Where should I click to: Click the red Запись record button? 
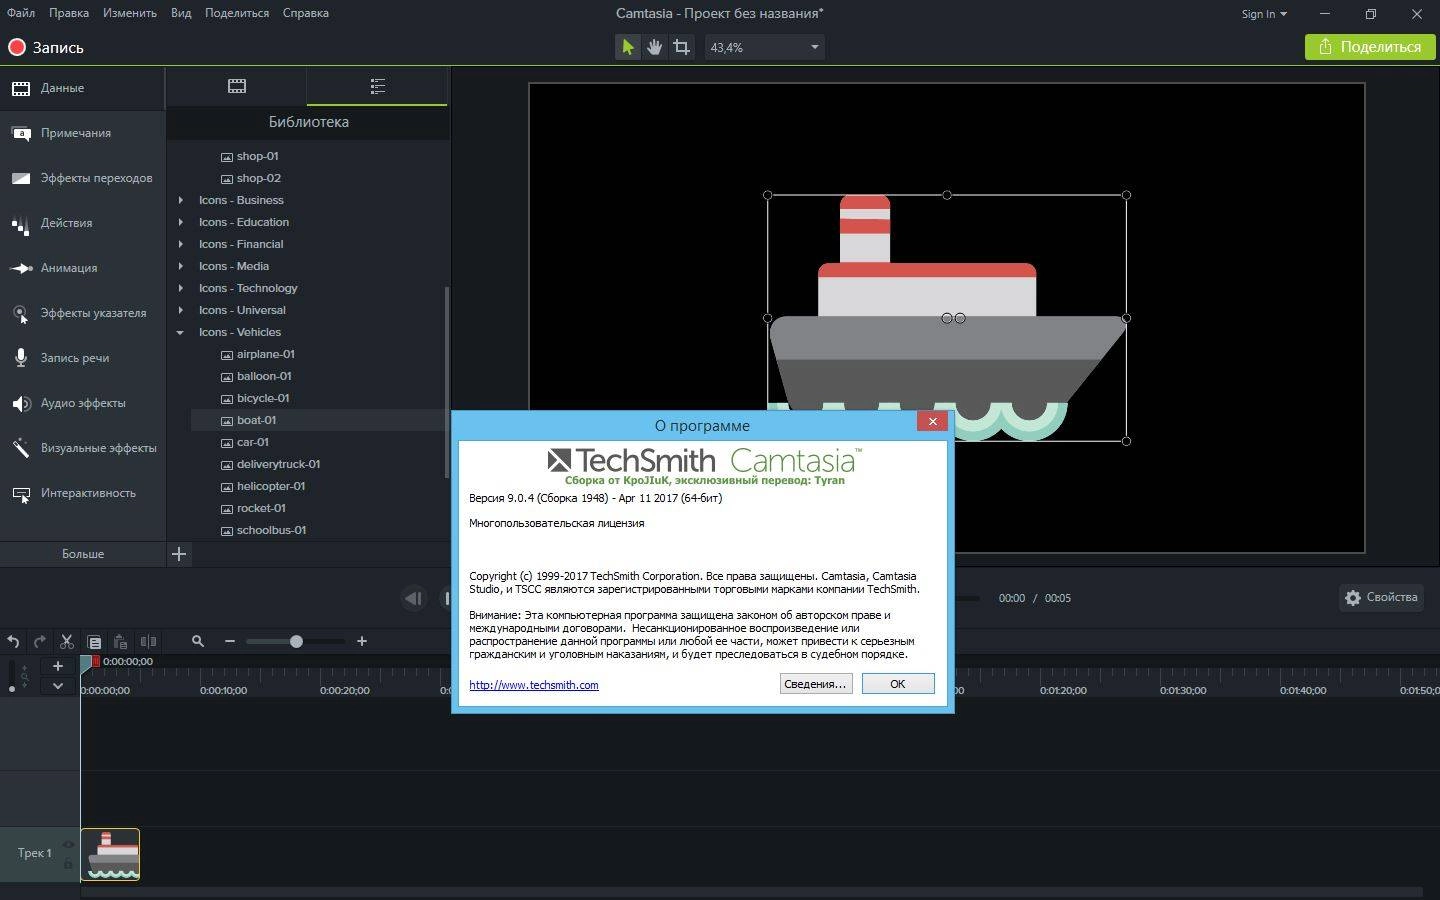point(46,47)
